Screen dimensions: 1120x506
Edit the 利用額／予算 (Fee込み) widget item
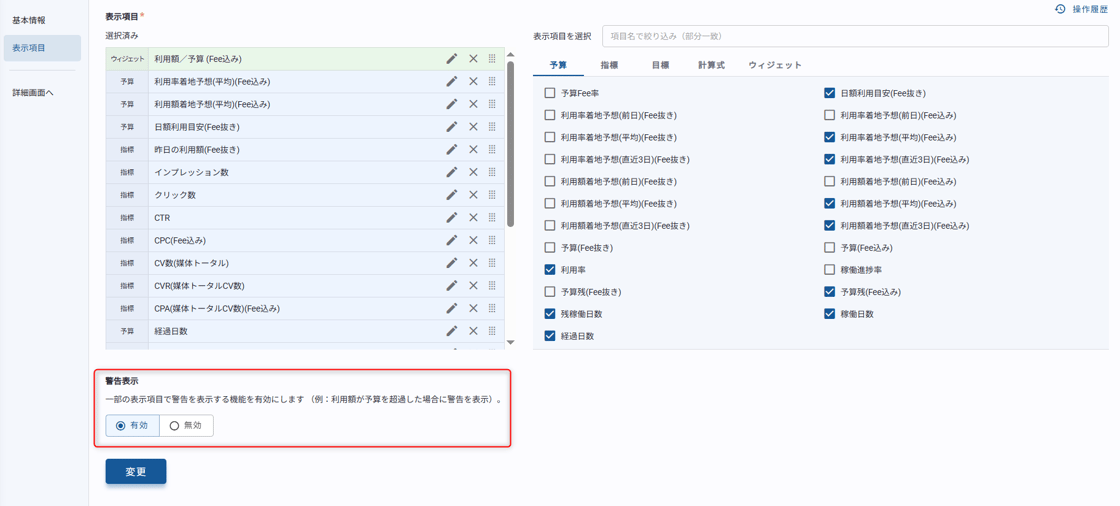(452, 59)
